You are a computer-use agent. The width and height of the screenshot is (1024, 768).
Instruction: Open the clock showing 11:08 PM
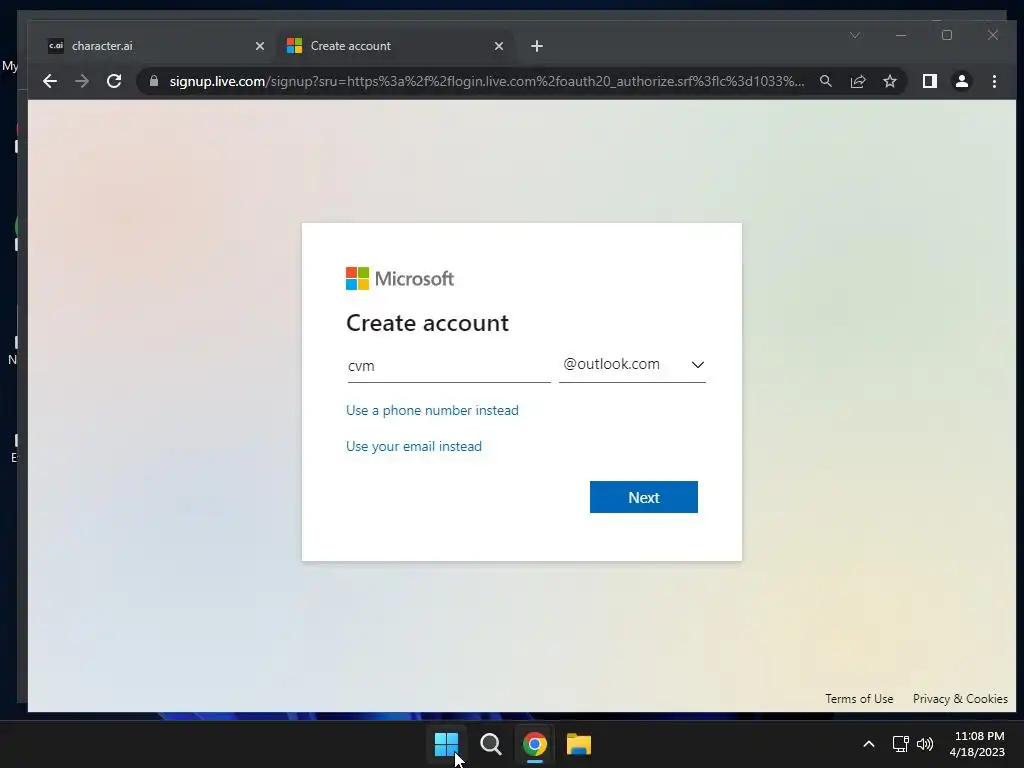click(x=978, y=744)
